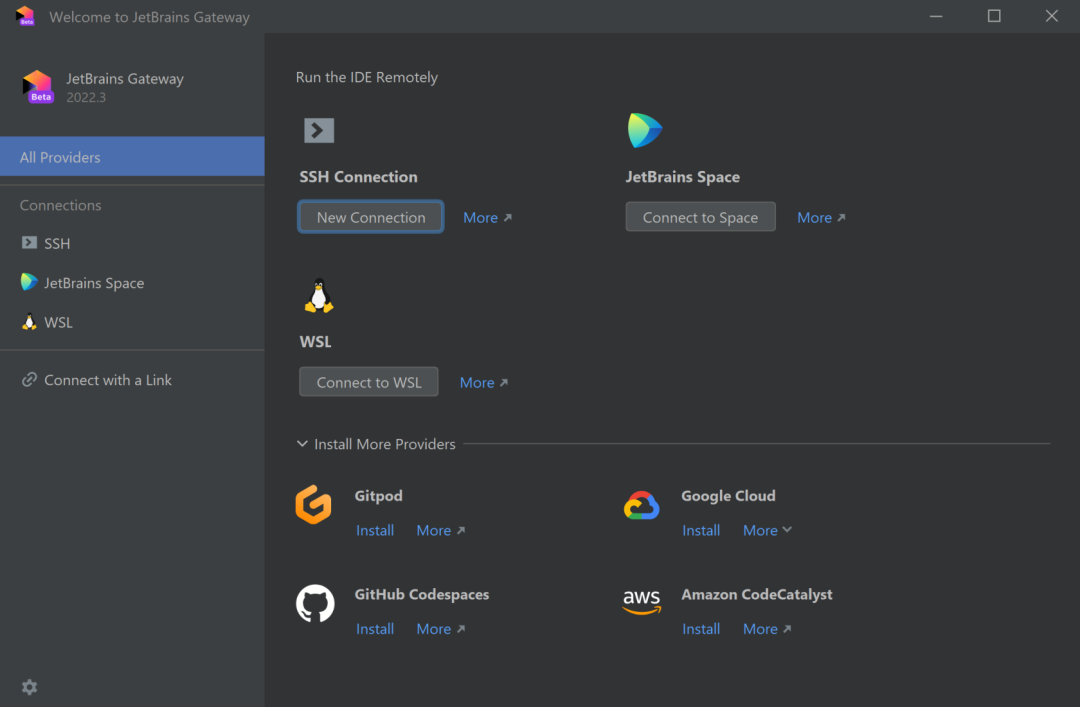This screenshot has height=707, width=1080.
Task: Open the More link for SSH Connection
Action: pos(488,218)
